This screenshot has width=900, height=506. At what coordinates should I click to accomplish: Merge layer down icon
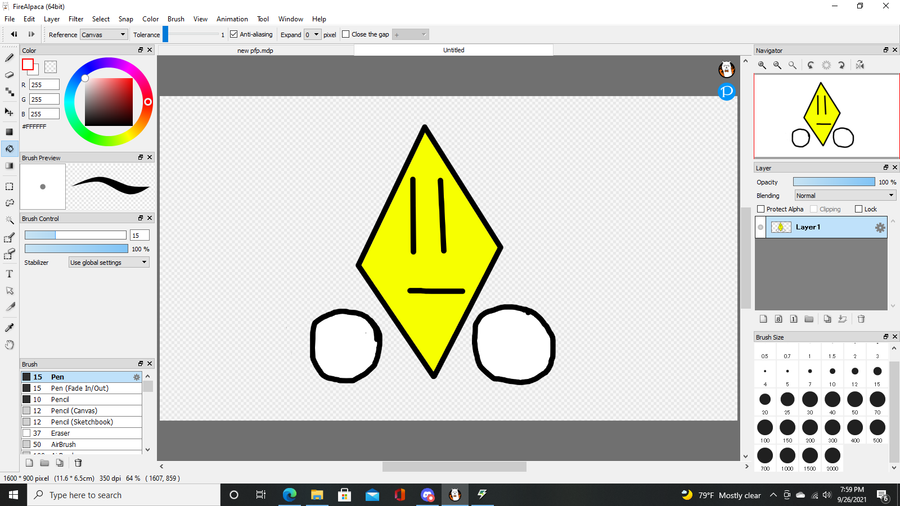click(843, 319)
